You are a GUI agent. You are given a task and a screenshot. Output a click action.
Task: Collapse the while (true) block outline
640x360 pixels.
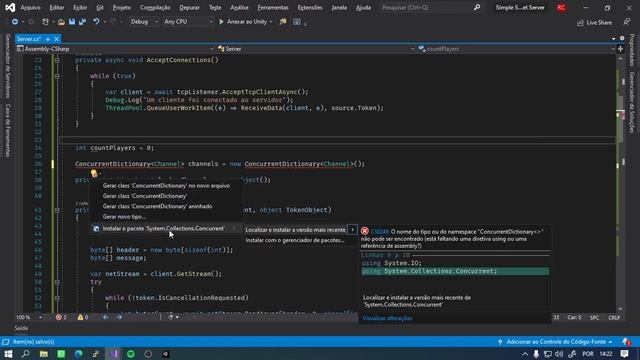(x=57, y=76)
